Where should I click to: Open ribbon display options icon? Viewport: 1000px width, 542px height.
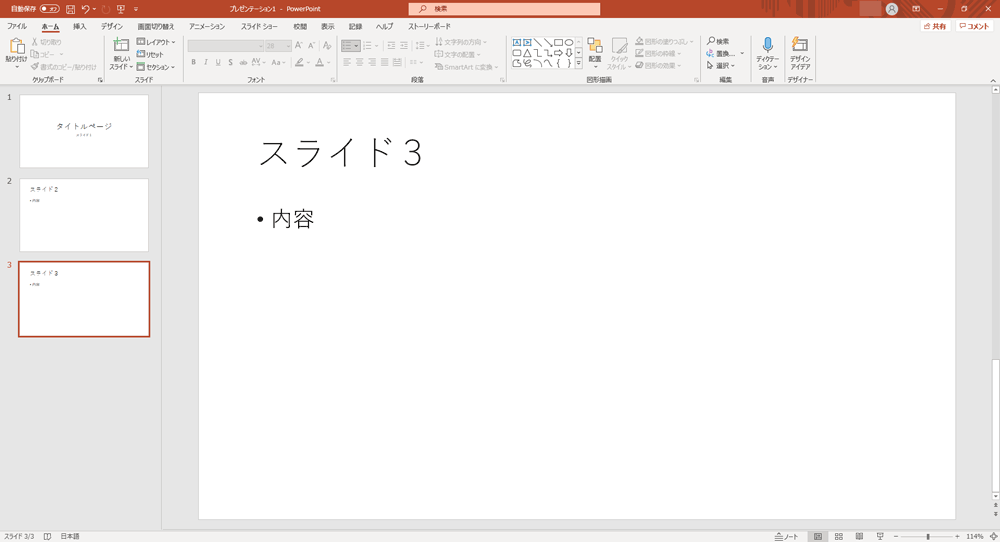click(x=916, y=9)
